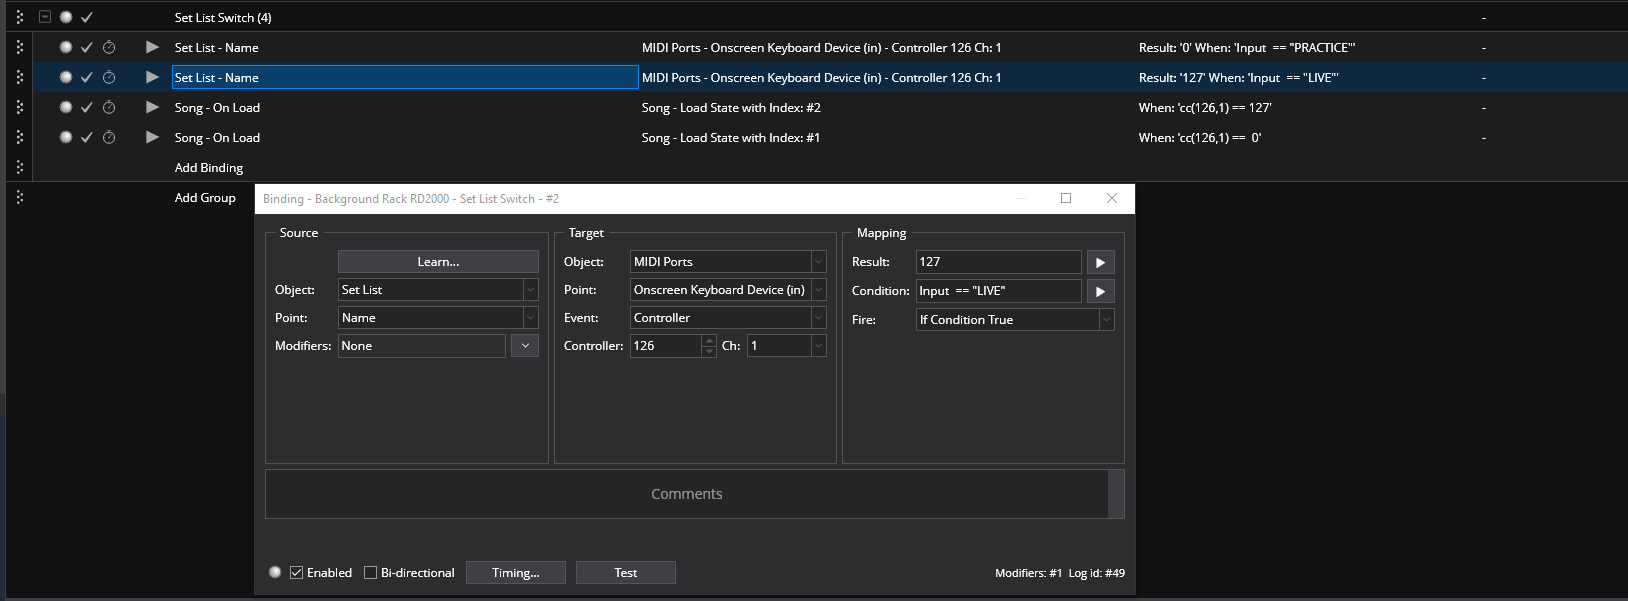
Task: Click the Learn... button
Action: (438, 262)
